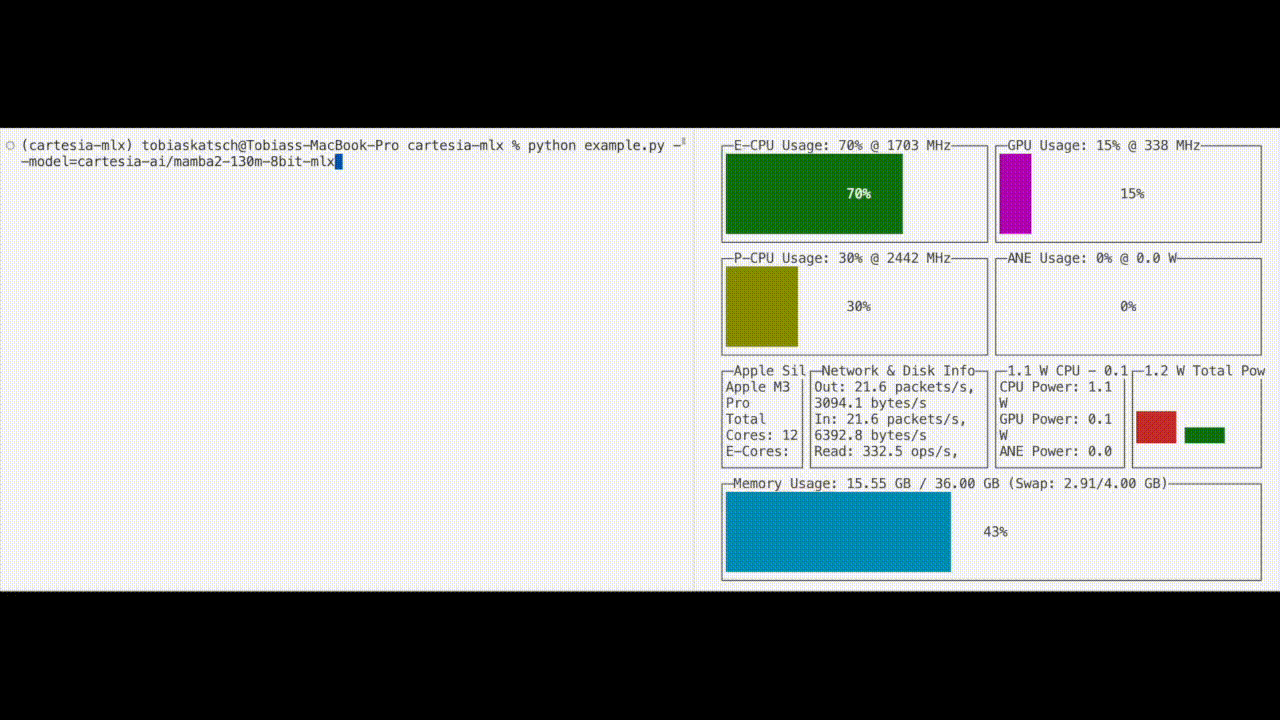Image resolution: width=1280 pixels, height=720 pixels.
Task: Click the 'ANE Usage: 0% @ 0.0 W' title
Action: tap(1092, 258)
